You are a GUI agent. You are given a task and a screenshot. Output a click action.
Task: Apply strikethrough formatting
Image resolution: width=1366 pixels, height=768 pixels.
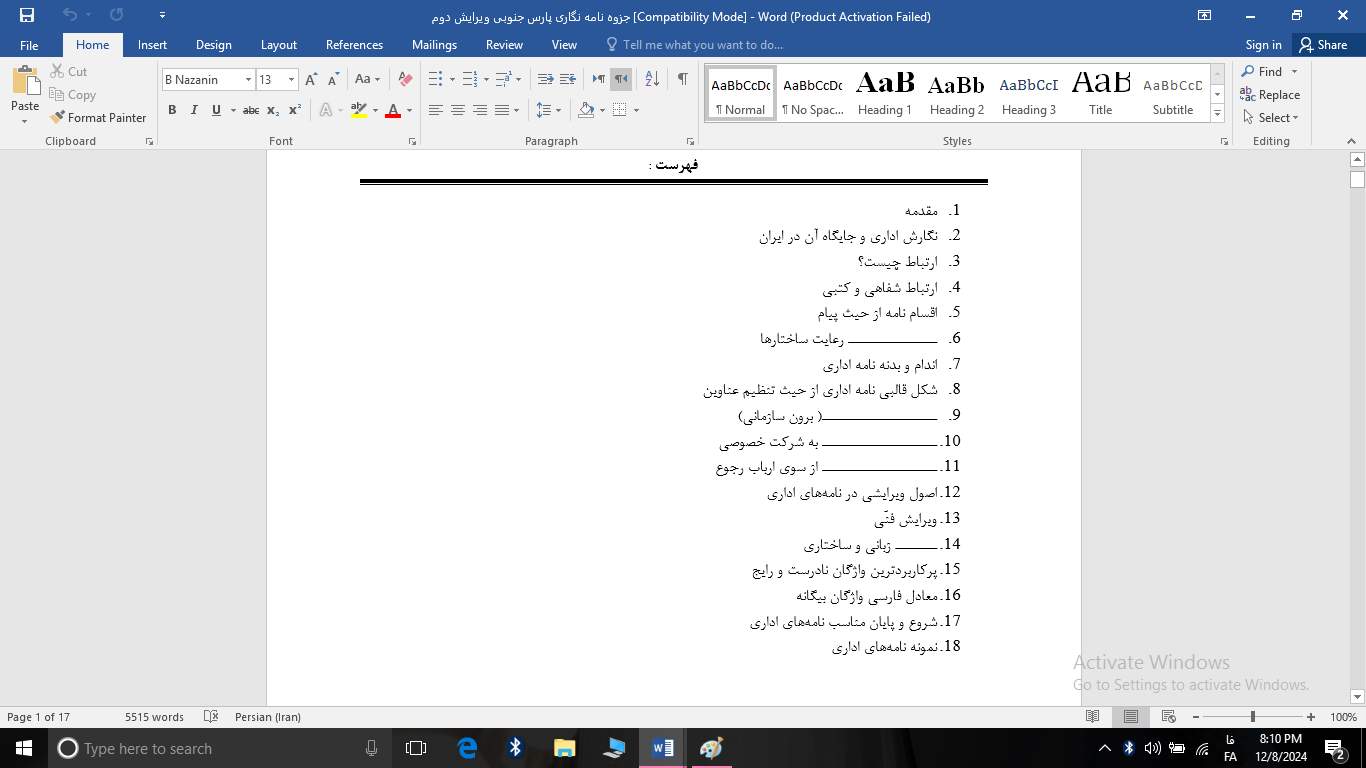(251, 110)
